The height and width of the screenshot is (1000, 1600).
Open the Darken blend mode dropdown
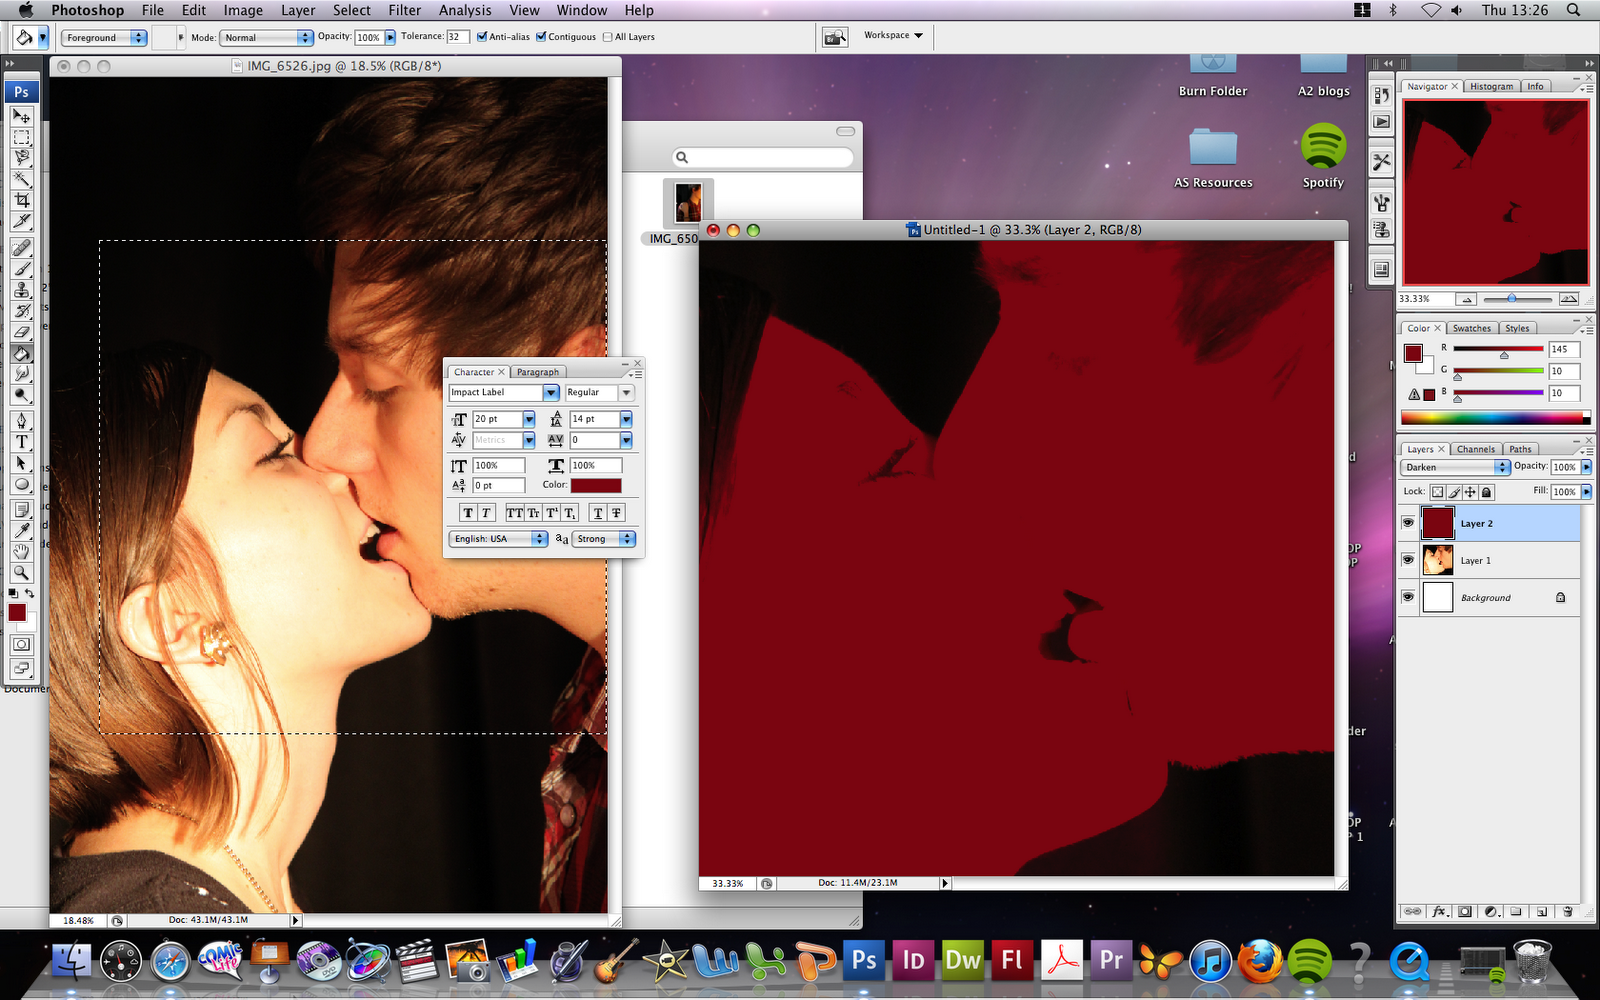pos(1455,467)
